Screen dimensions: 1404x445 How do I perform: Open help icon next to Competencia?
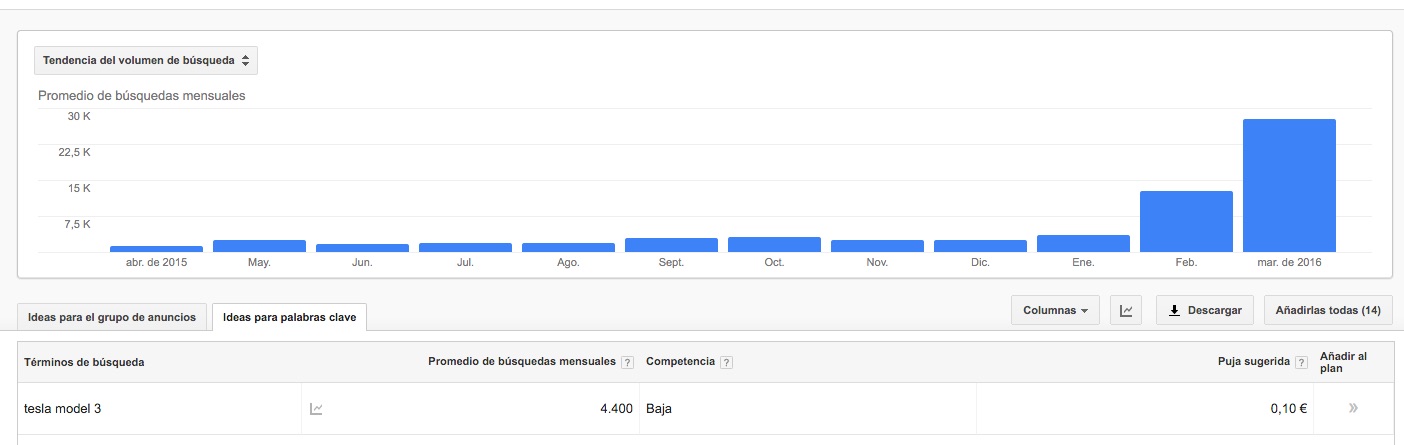pos(726,362)
